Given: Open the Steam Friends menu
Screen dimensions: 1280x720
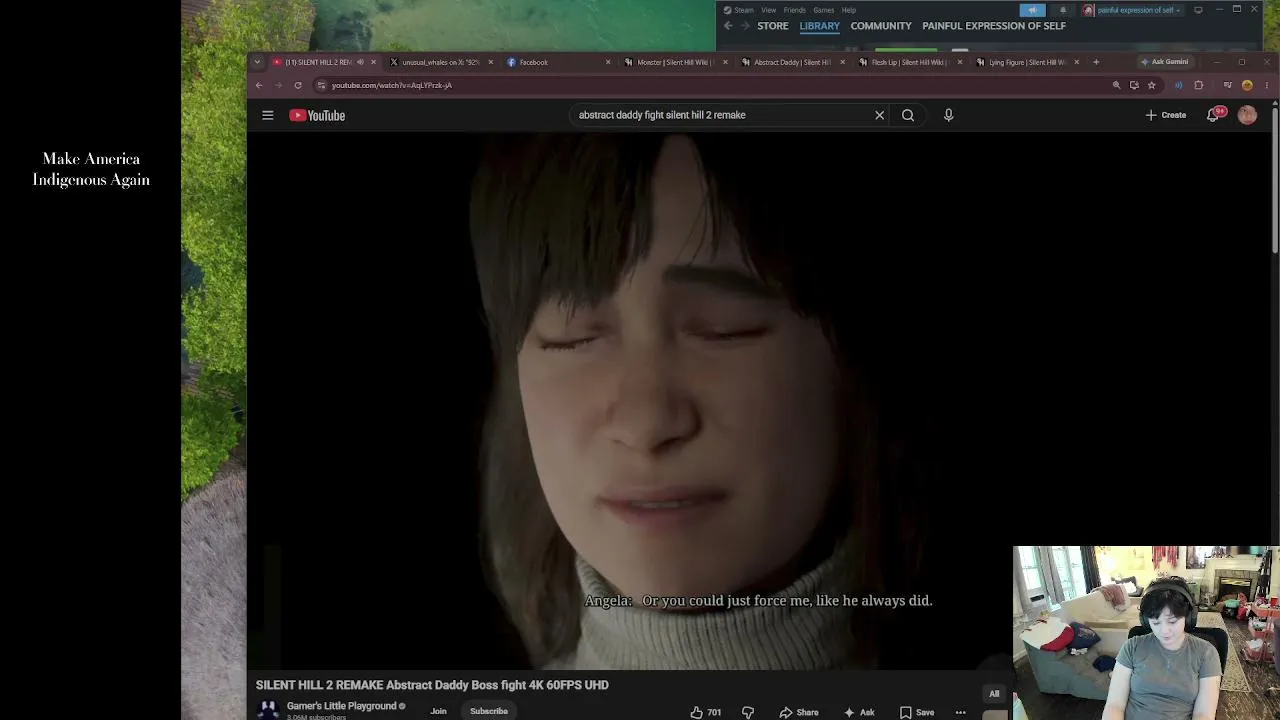Looking at the screenshot, I should tap(795, 10).
